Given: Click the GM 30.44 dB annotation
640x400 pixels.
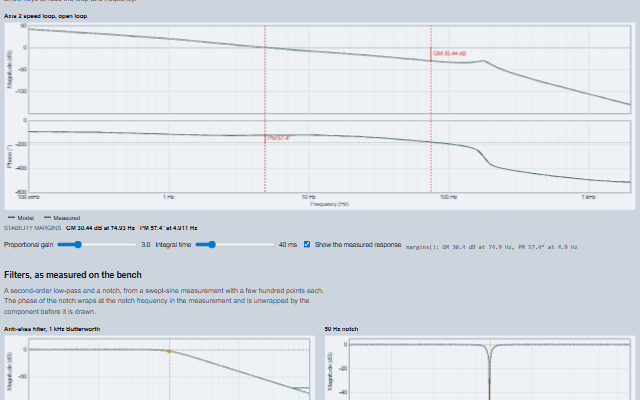Looking at the screenshot, I should click(x=449, y=53).
